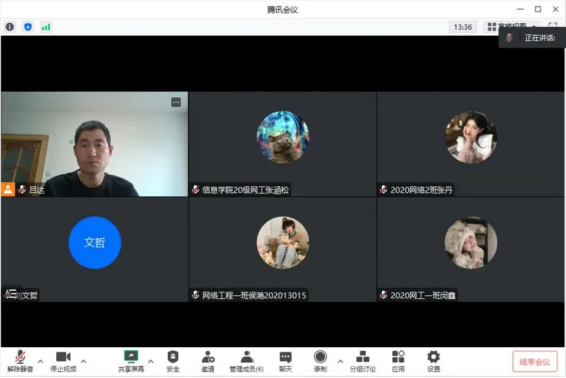Open the three-dot menu on host video
This screenshot has height=378, width=566.
(x=176, y=103)
